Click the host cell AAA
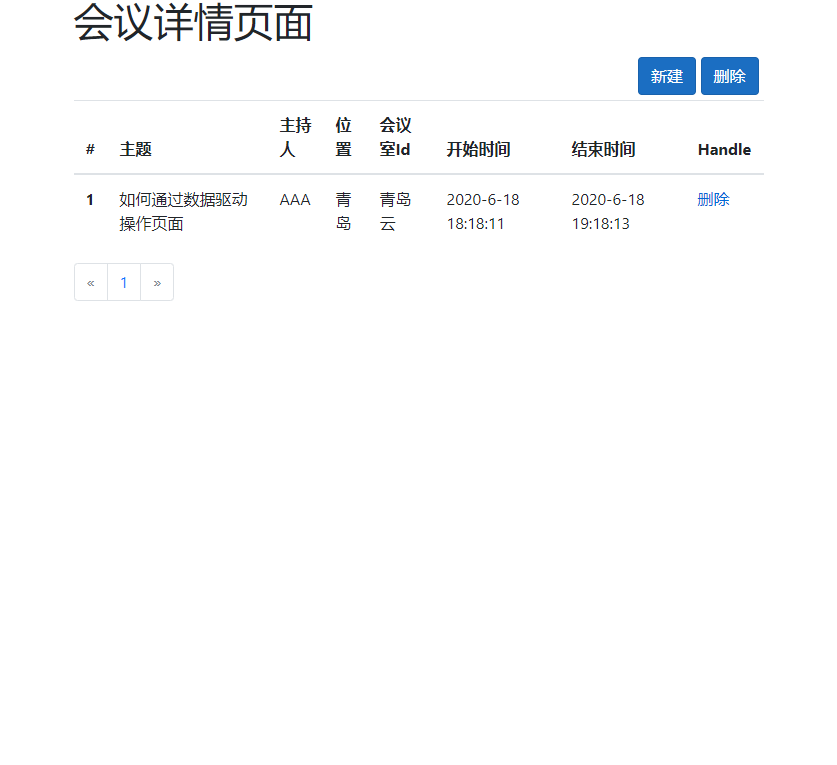 pyautogui.click(x=295, y=200)
